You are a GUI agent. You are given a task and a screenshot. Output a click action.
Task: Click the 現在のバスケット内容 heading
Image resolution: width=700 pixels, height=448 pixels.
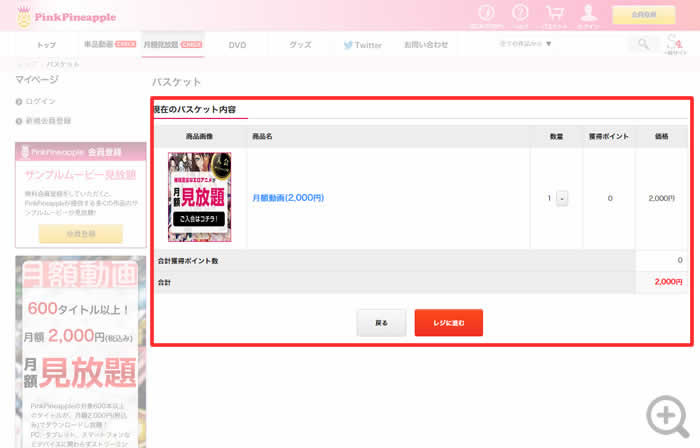click(x=195, y=109)
